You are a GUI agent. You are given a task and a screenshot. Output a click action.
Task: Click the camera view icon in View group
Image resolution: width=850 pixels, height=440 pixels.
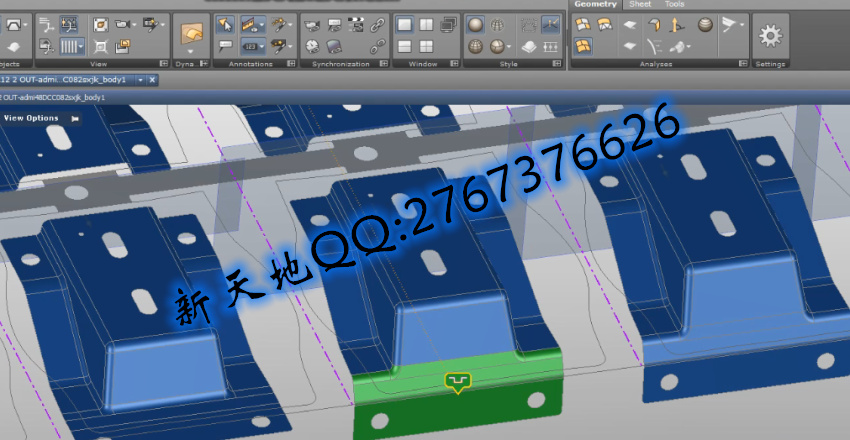[126, 25]
